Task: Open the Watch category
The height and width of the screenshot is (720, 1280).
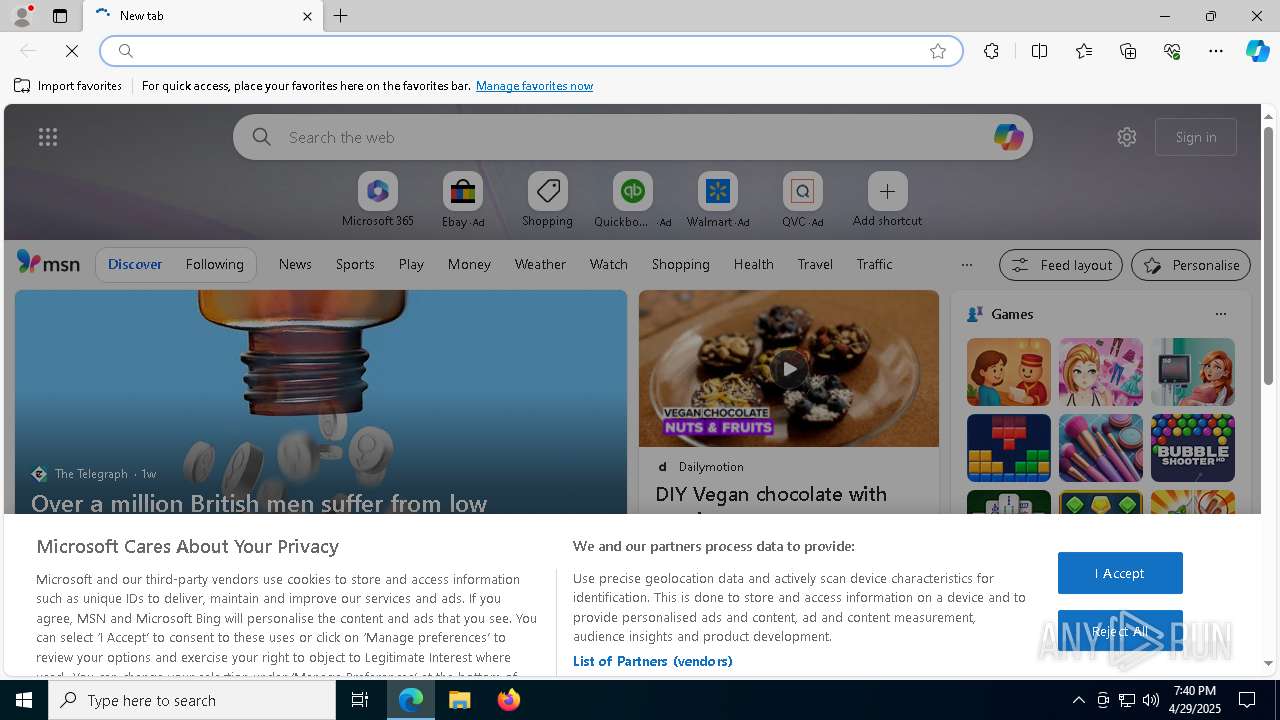Action: pyautogui.click(x=608, y=264)
